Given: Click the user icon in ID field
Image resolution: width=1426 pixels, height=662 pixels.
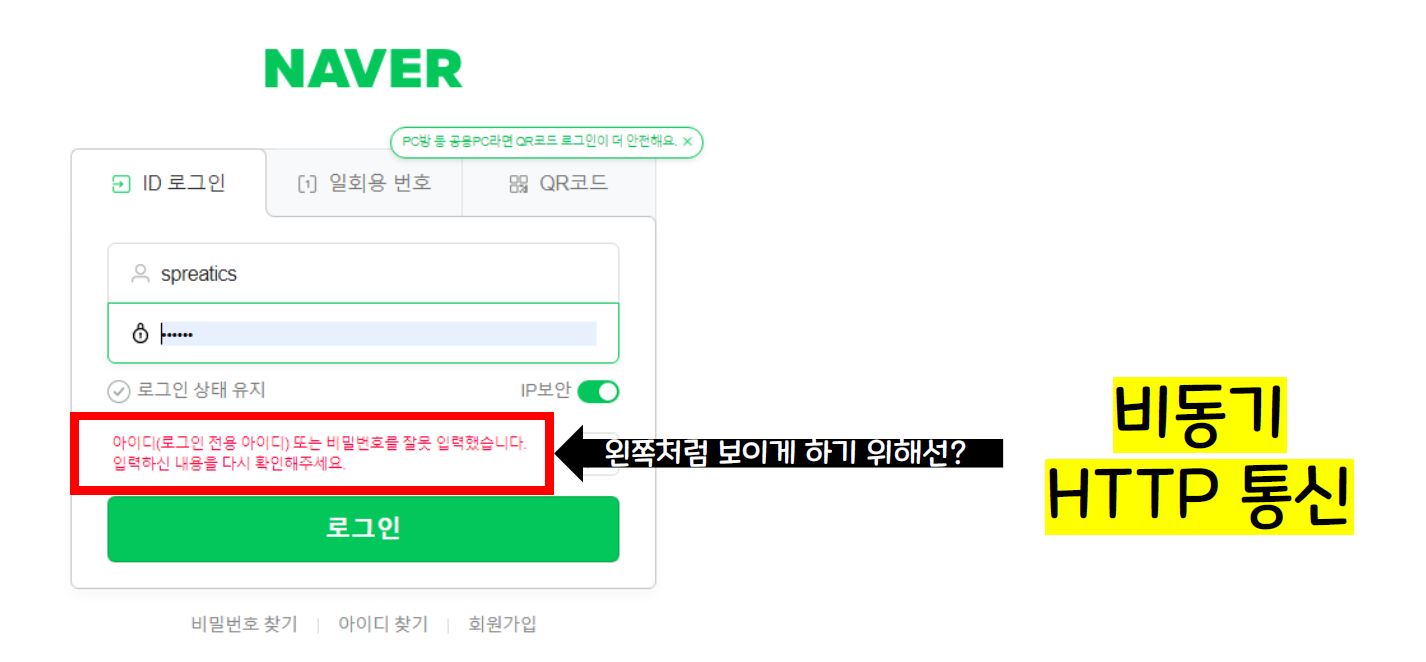Looking at the screenshot, I should click(x=140, y=273).
